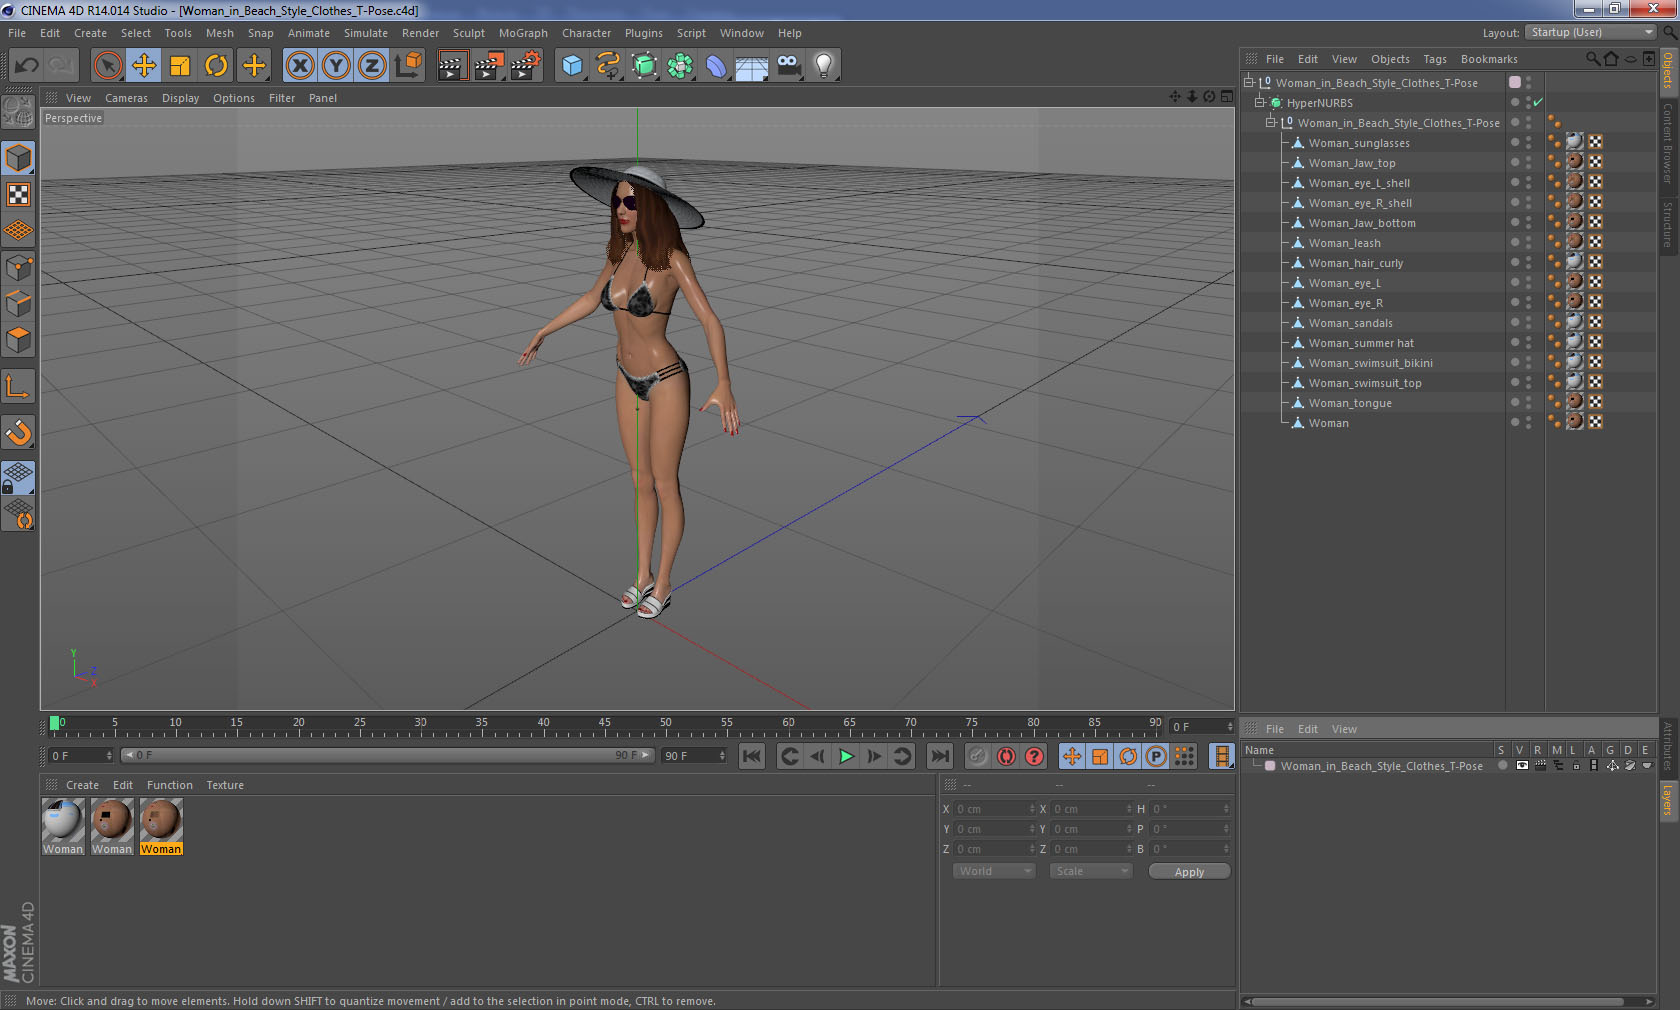This screenshot has width=1680, height=1010.
Task: Toggle Z axis lock
Action: coord(372,66)
